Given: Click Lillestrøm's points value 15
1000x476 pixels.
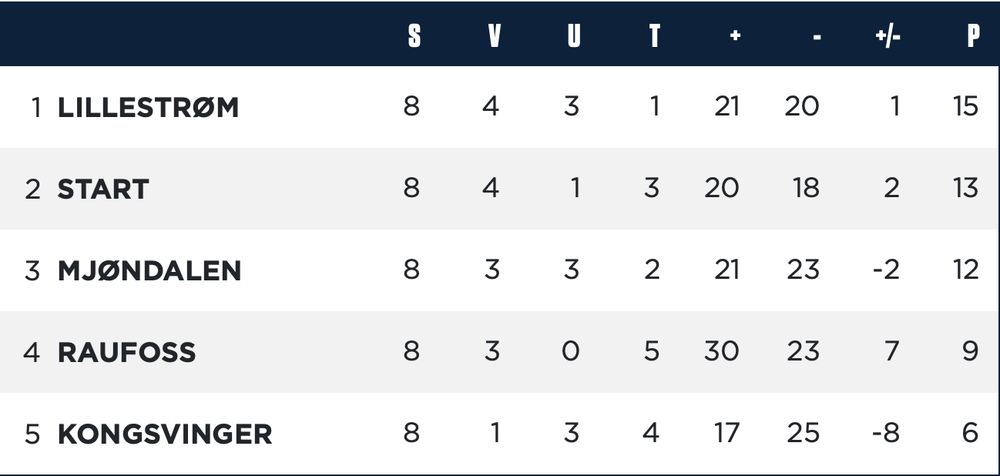Looking at the screenshot, I should pyautogui.click(x=965, y=107).
